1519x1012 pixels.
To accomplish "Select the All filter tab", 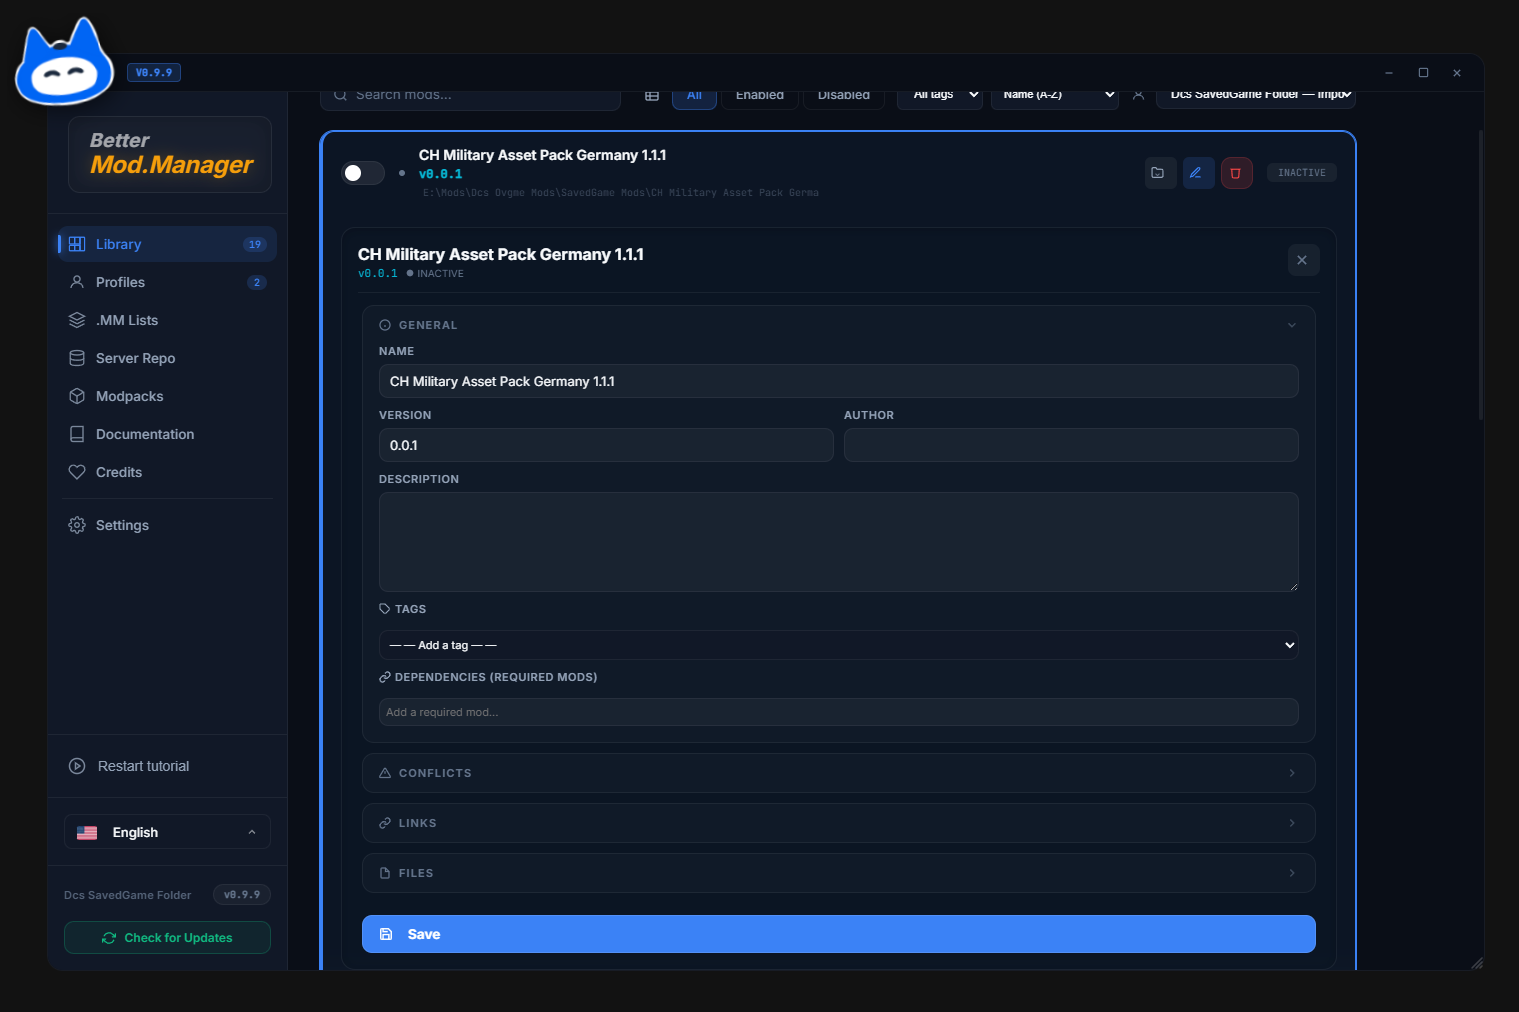I will [694, 97].
